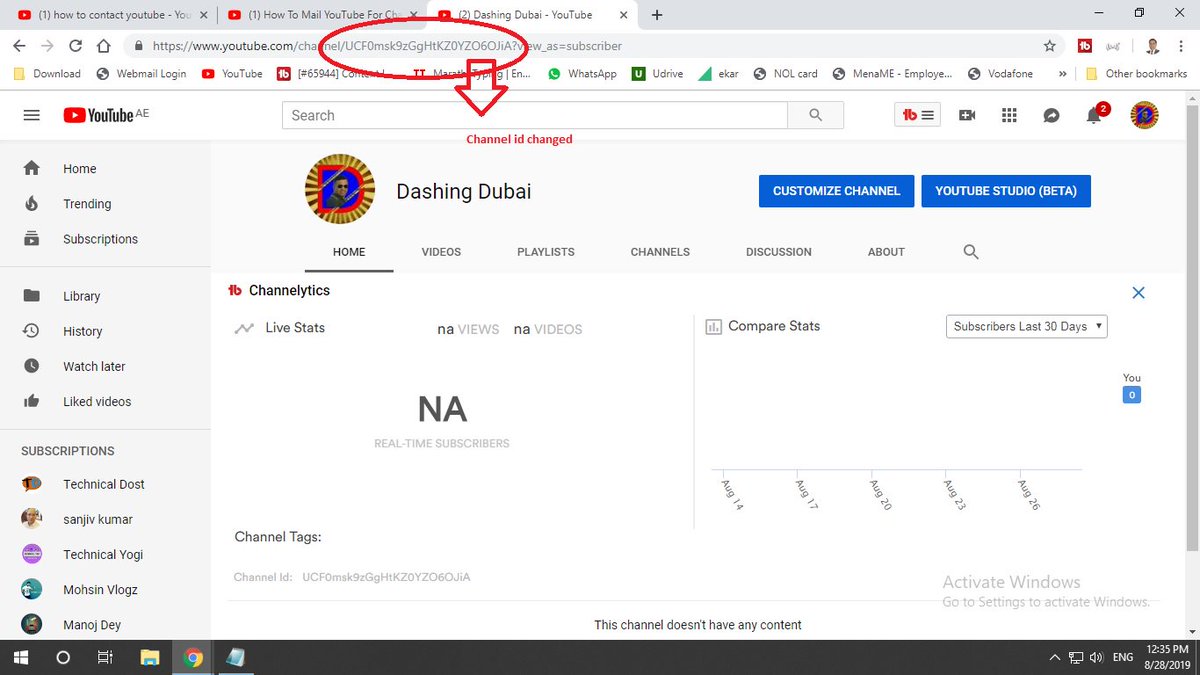Click the browser address bar URL
This screenshot has width=1200, height=675.
[x=387, y=46]
